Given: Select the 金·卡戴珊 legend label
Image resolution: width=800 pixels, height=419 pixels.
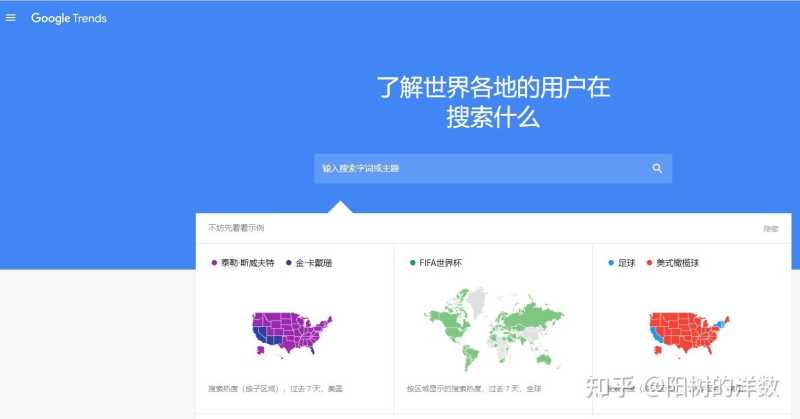Looking at the screenshot, I should click(314, 263).
